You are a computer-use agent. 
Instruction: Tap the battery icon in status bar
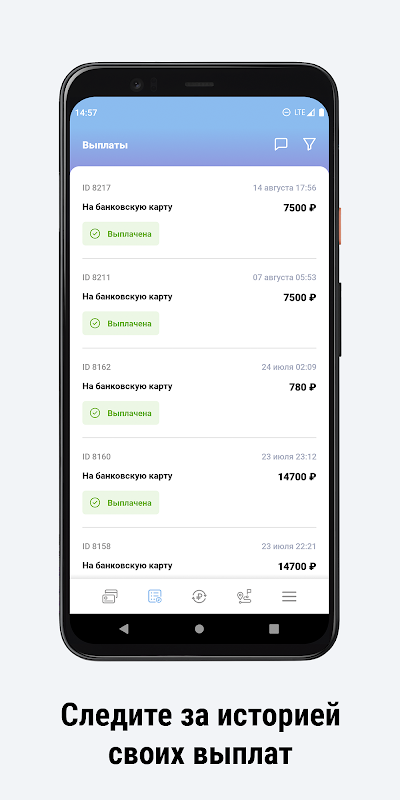321,112
